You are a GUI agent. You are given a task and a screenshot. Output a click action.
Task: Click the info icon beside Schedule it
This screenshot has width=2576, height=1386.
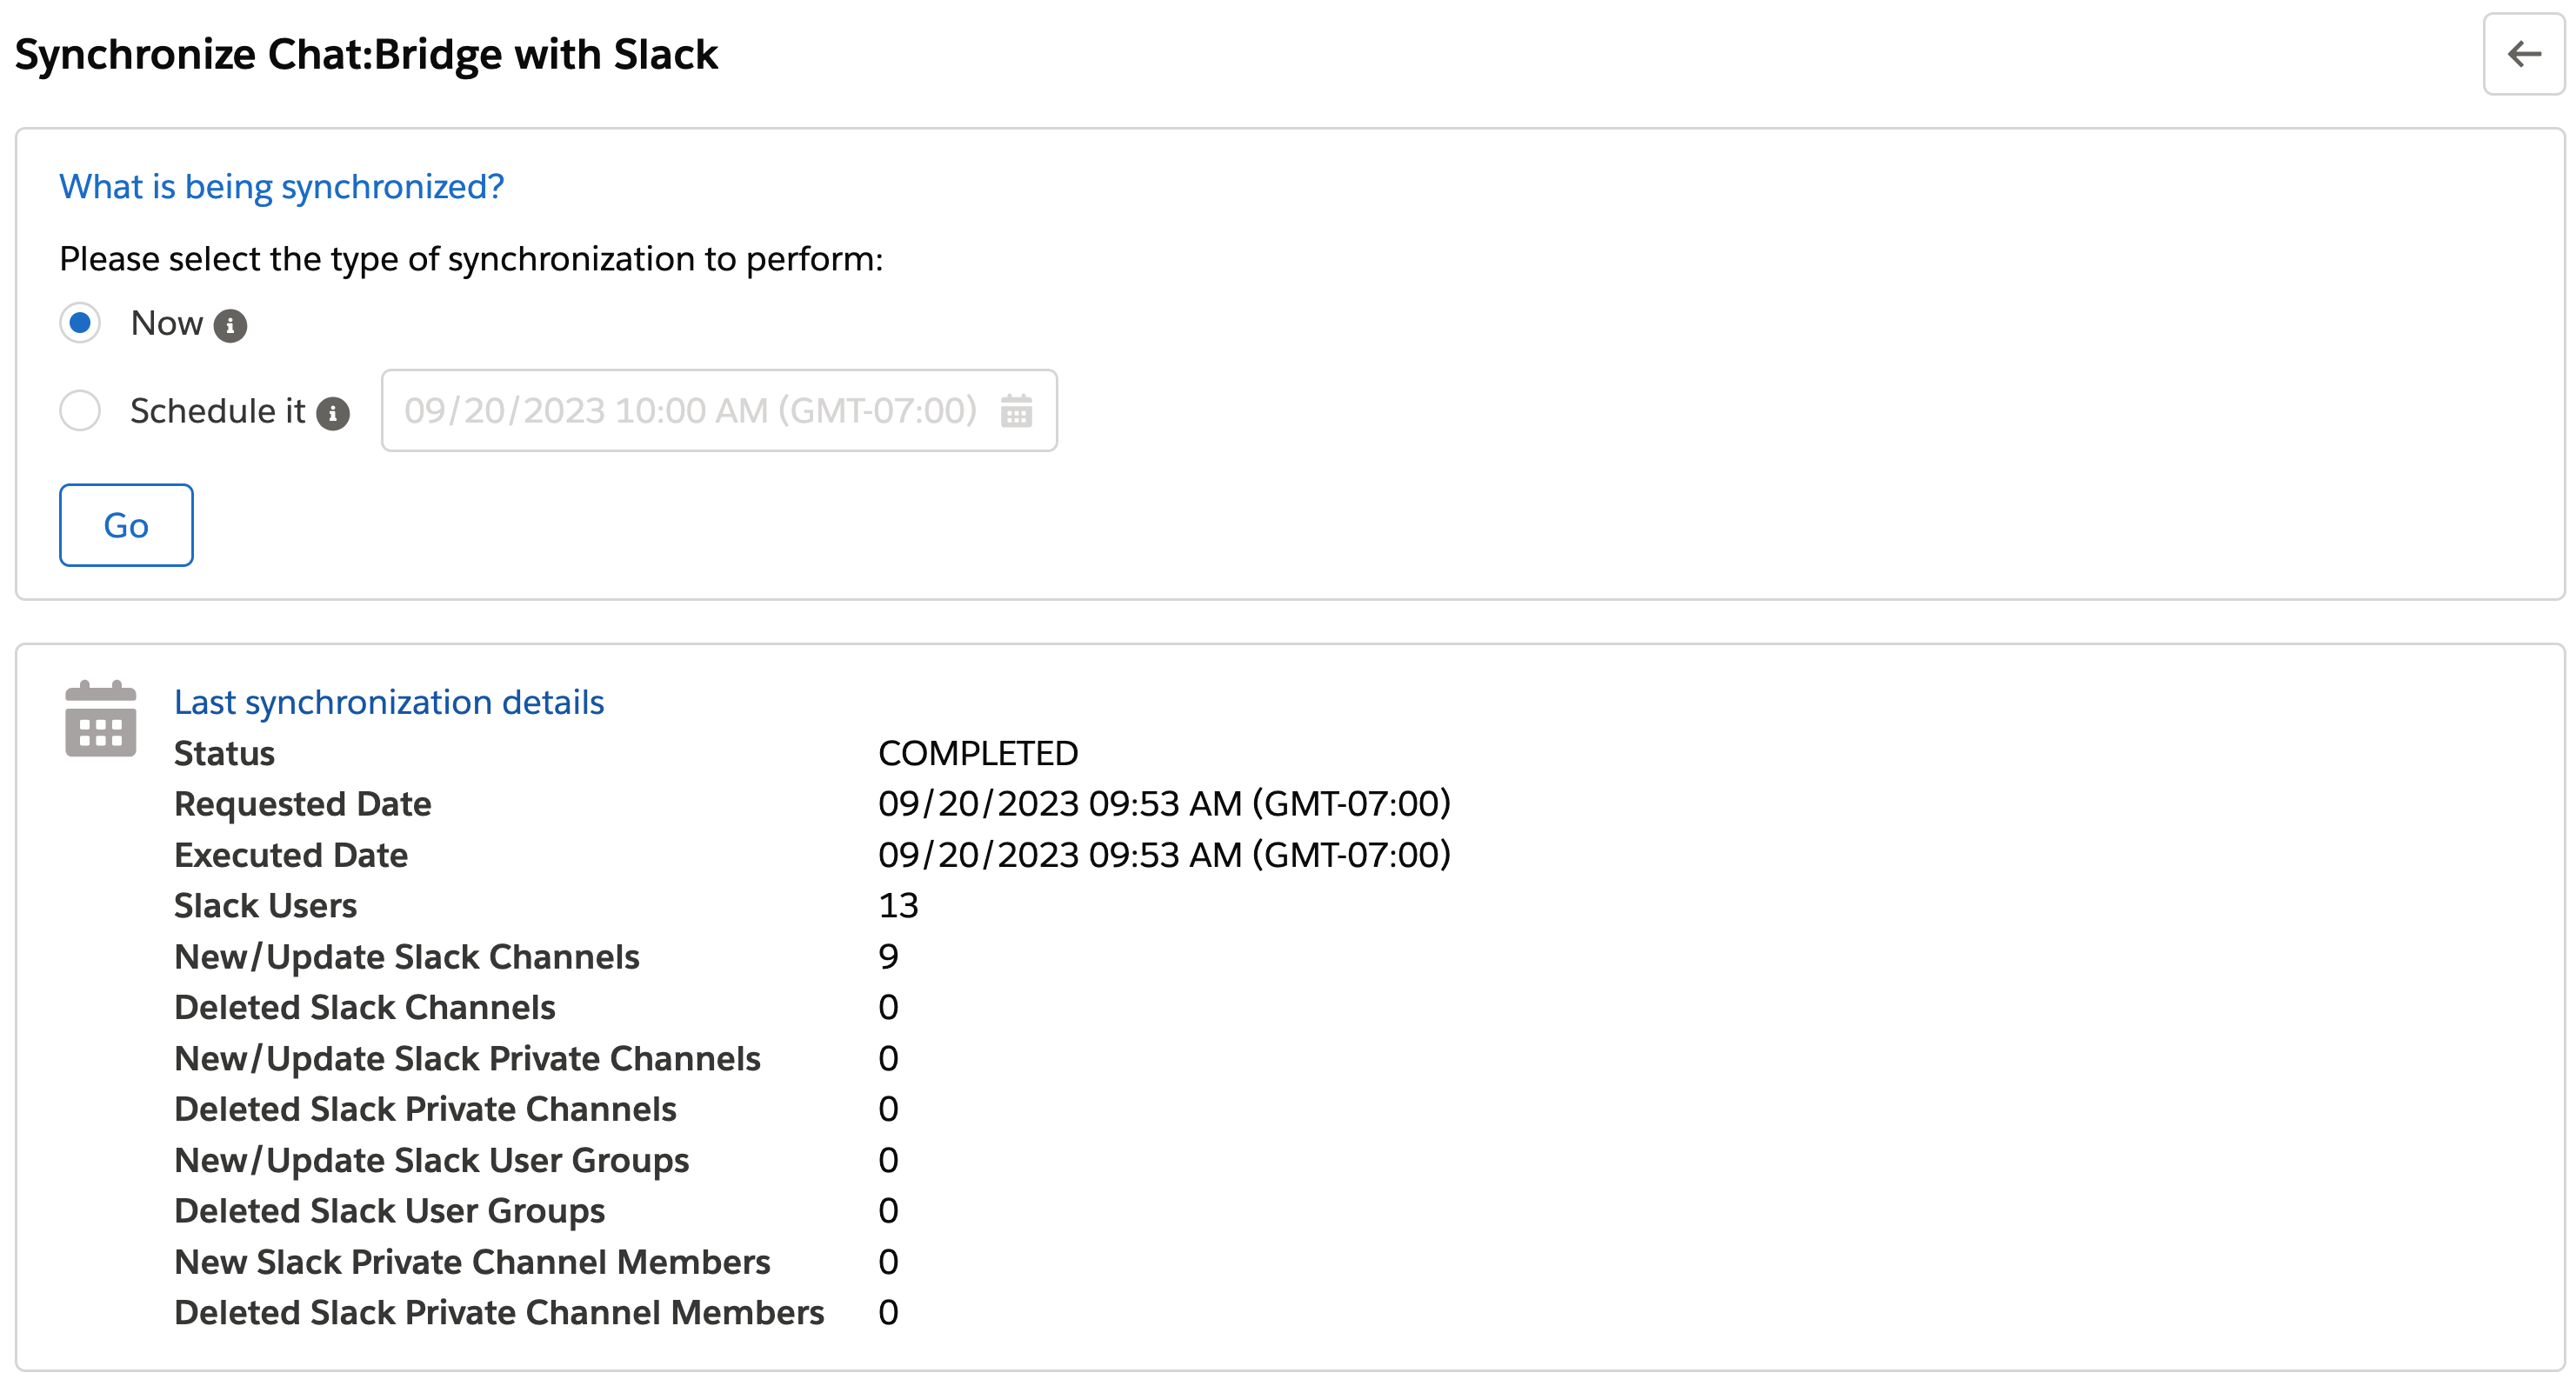pyautogui.click(x=333, y=413)
